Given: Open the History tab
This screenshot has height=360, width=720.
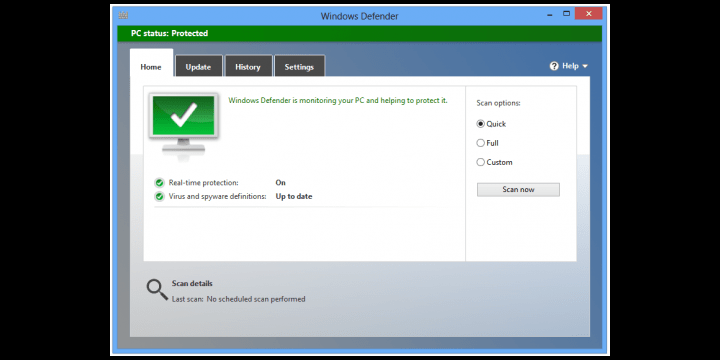Looking at the screenshot, I should coord(248,67).
